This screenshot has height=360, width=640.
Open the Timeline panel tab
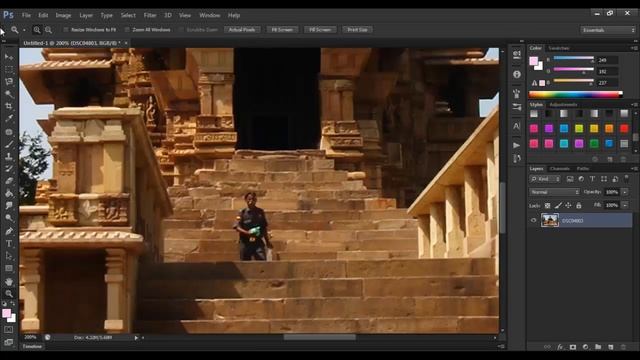(32, 346)
